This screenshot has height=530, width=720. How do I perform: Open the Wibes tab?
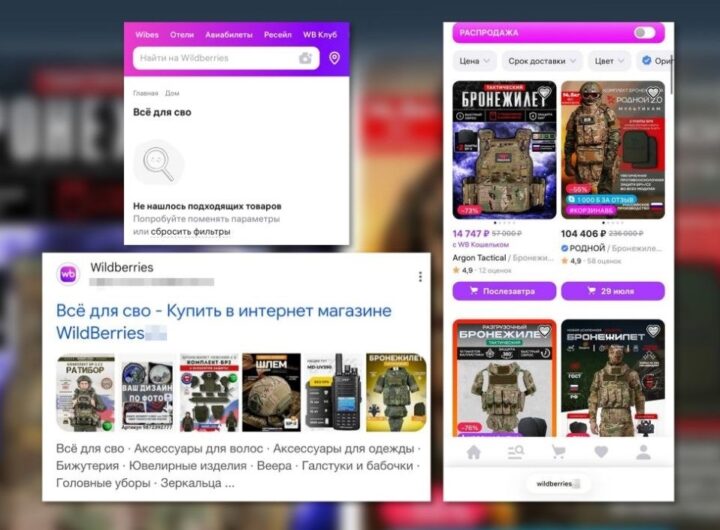pos(147,35)
